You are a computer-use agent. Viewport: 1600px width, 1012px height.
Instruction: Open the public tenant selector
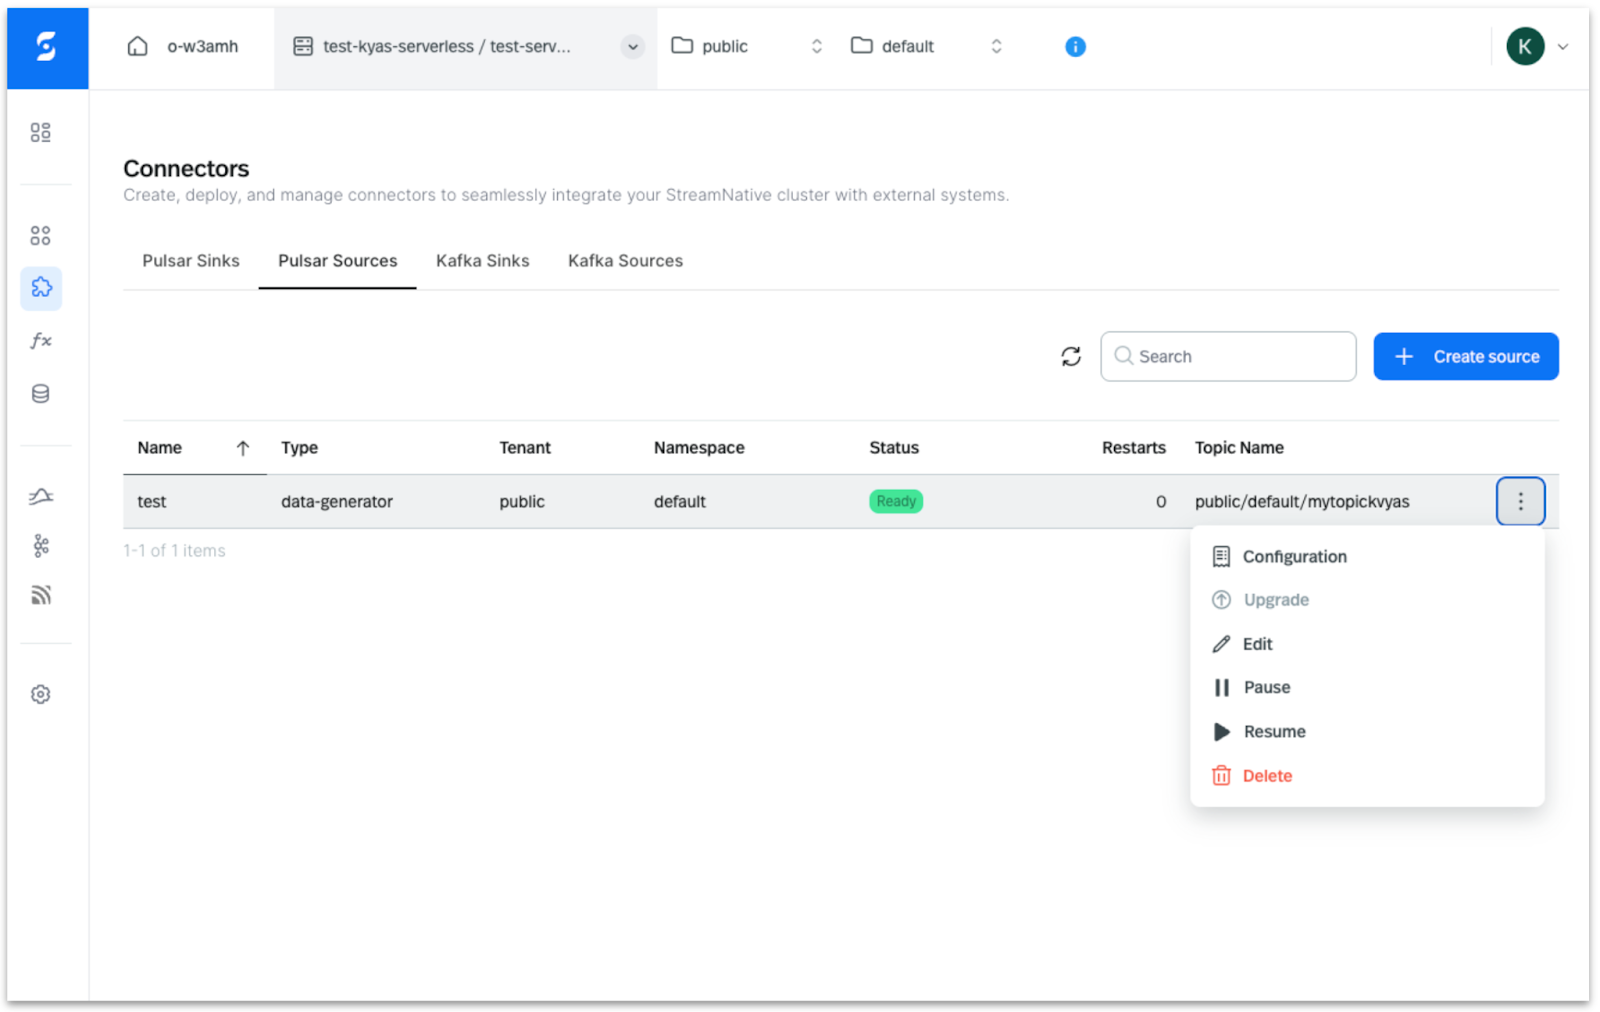click(x=748, y=47)
